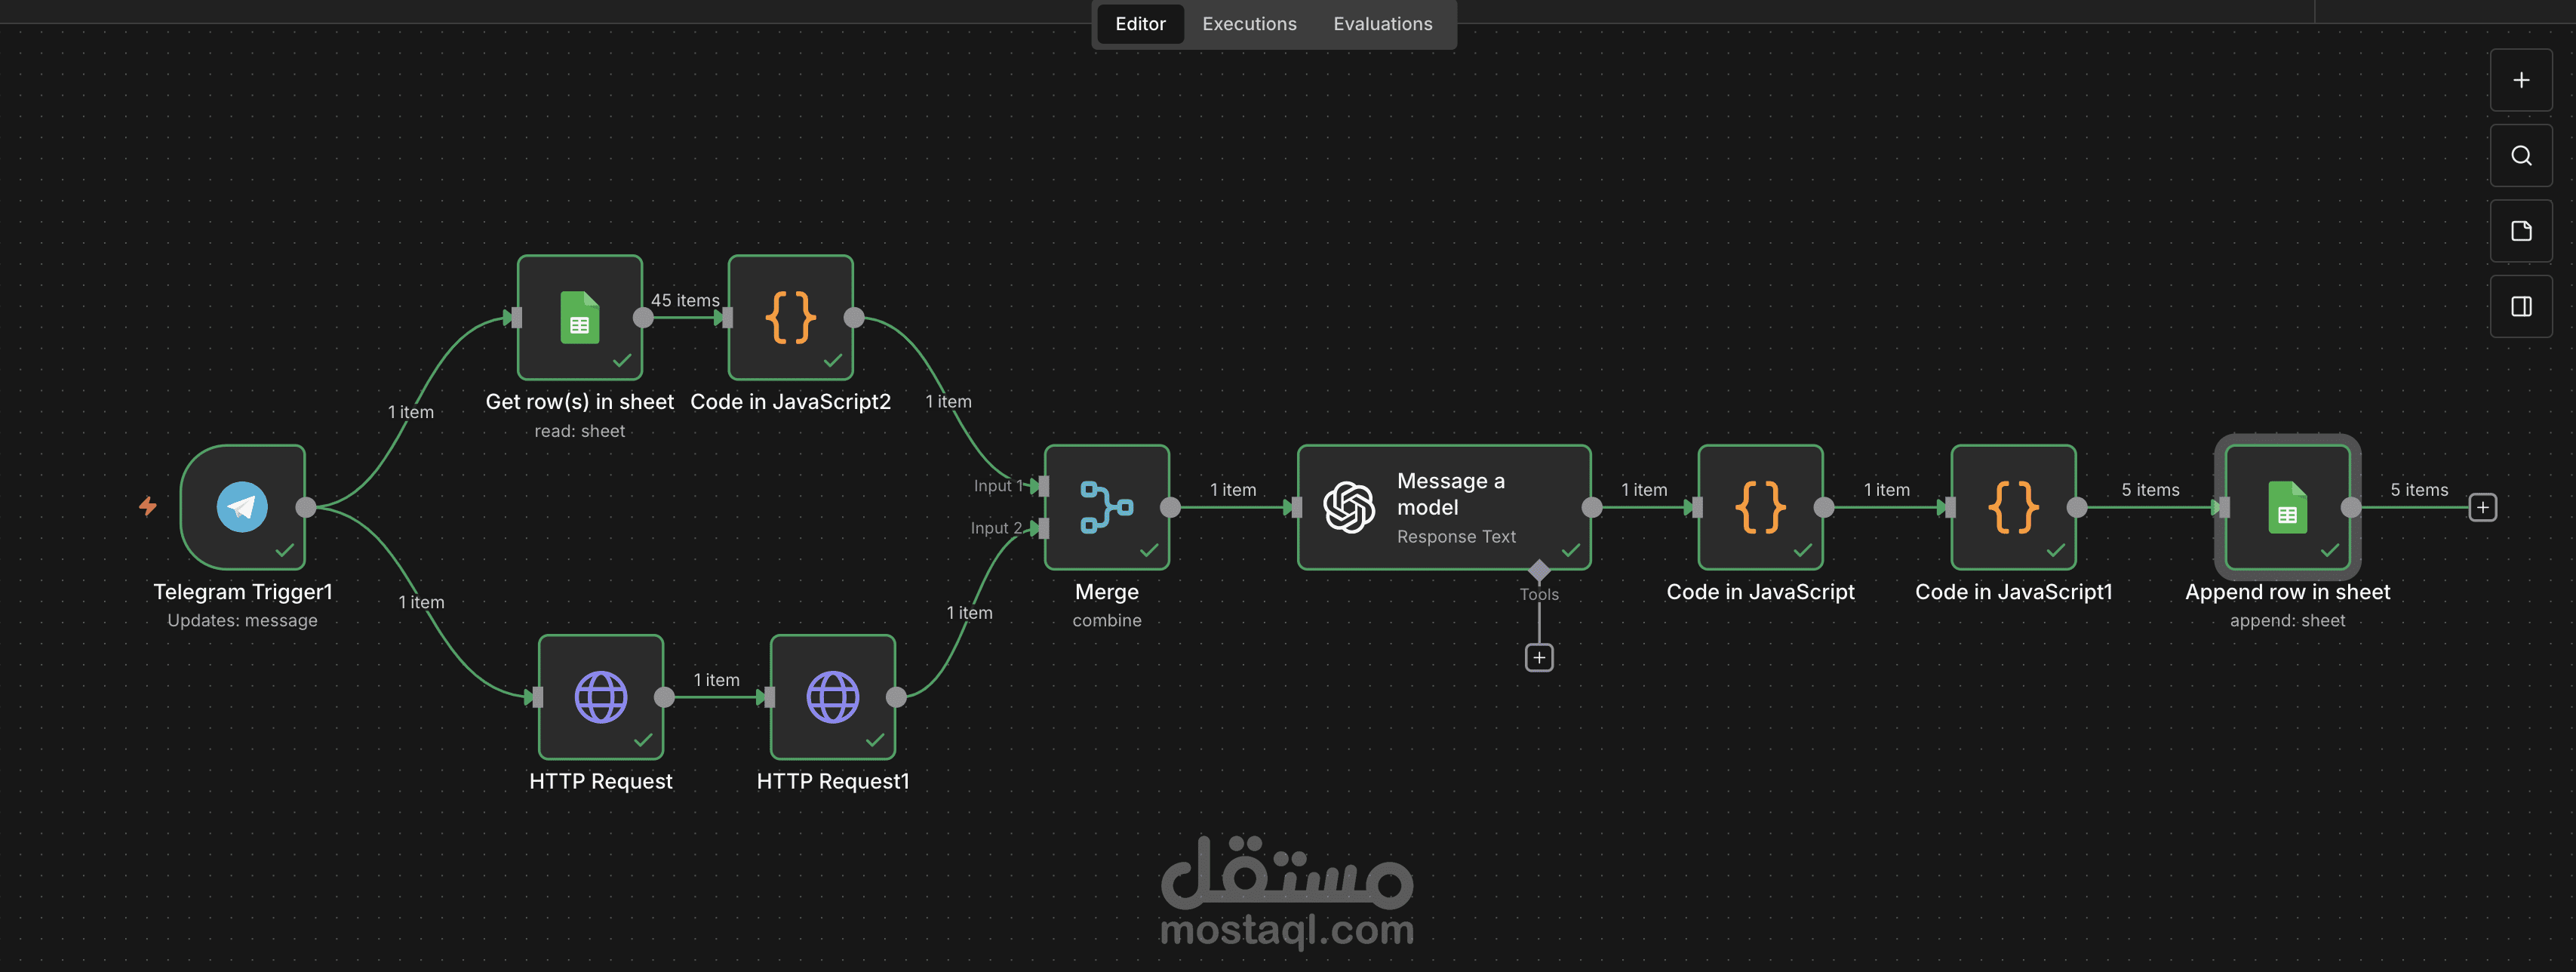Viewport: 2576px width, 972px height.
Task: Open the HTTP Request1 globe node
Action: [833, 697]
